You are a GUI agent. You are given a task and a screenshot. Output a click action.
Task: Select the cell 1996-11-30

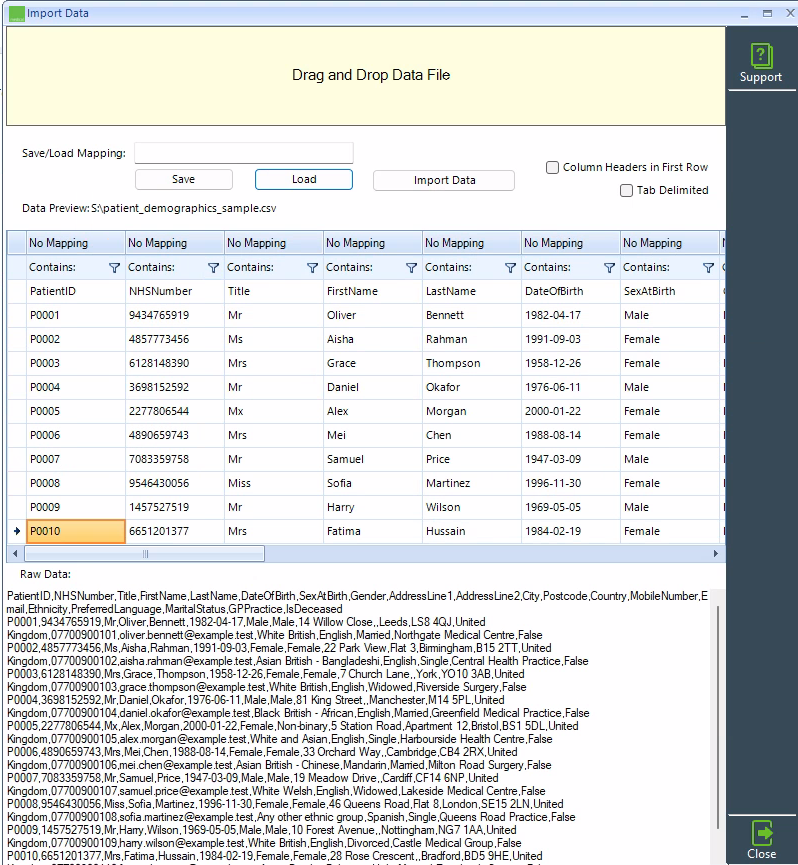point(571,483)
